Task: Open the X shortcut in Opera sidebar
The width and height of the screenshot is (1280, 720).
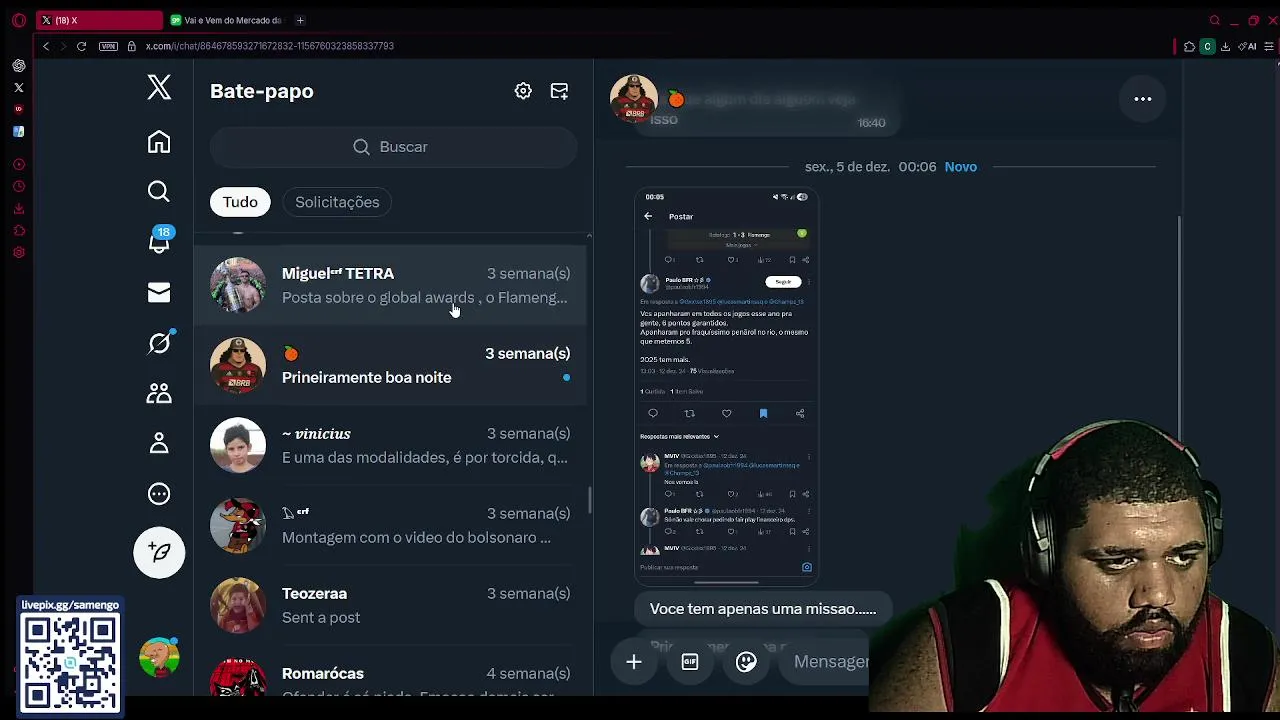Action: point(19,88)
